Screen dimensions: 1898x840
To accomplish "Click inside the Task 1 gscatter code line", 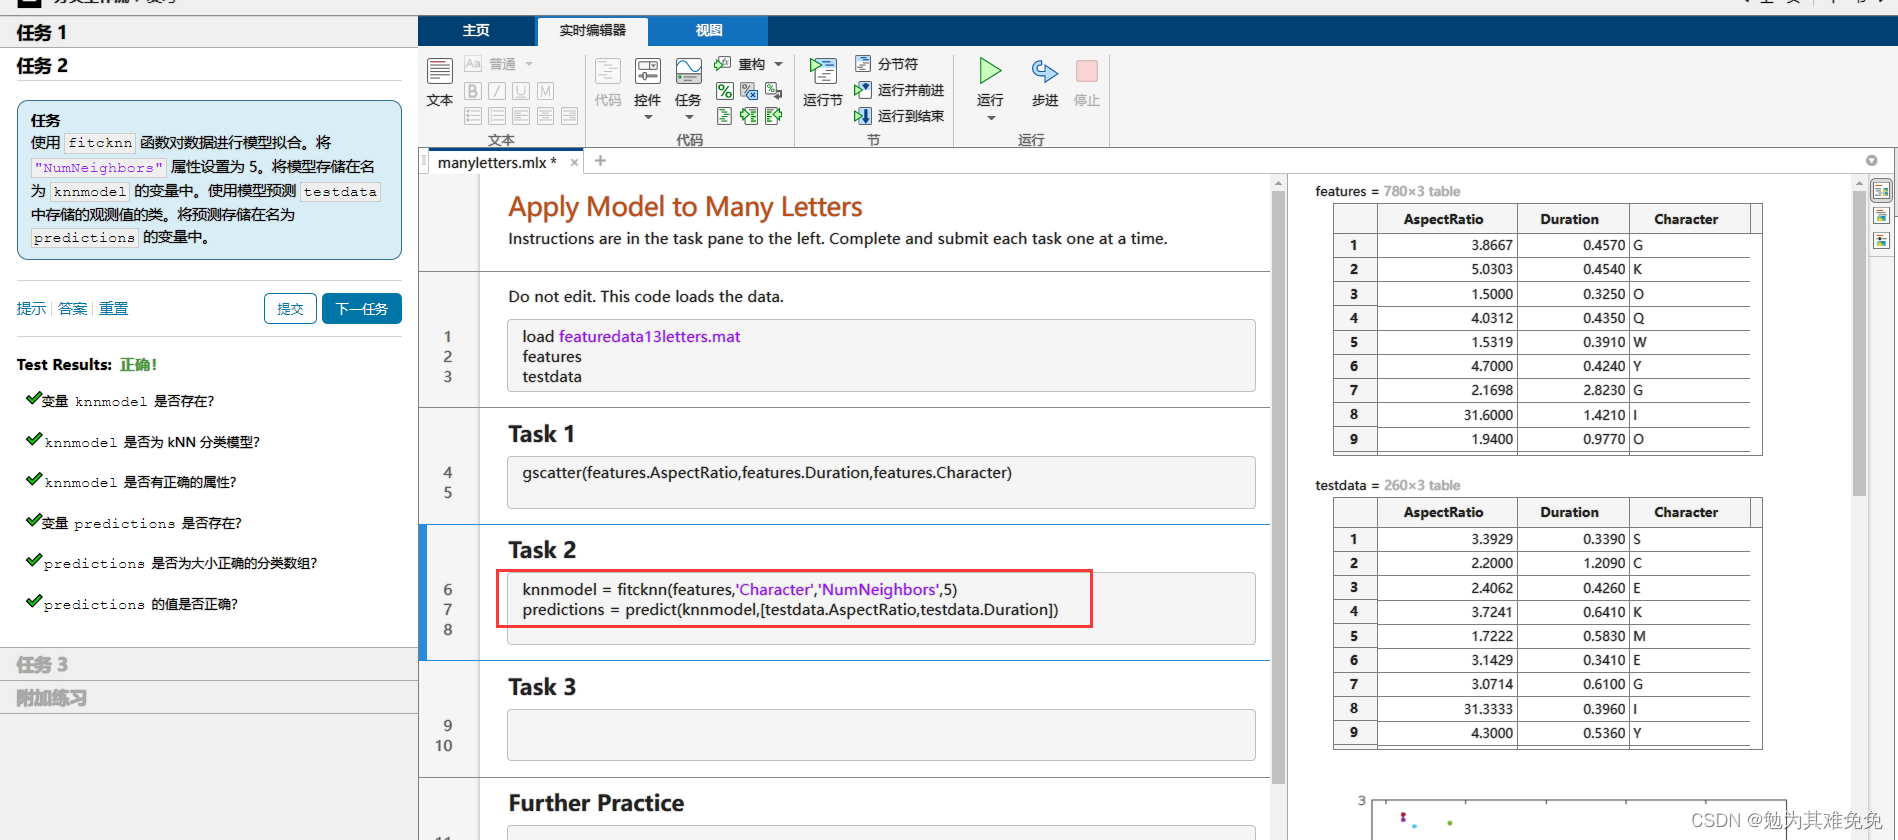I will coord(767,473).
